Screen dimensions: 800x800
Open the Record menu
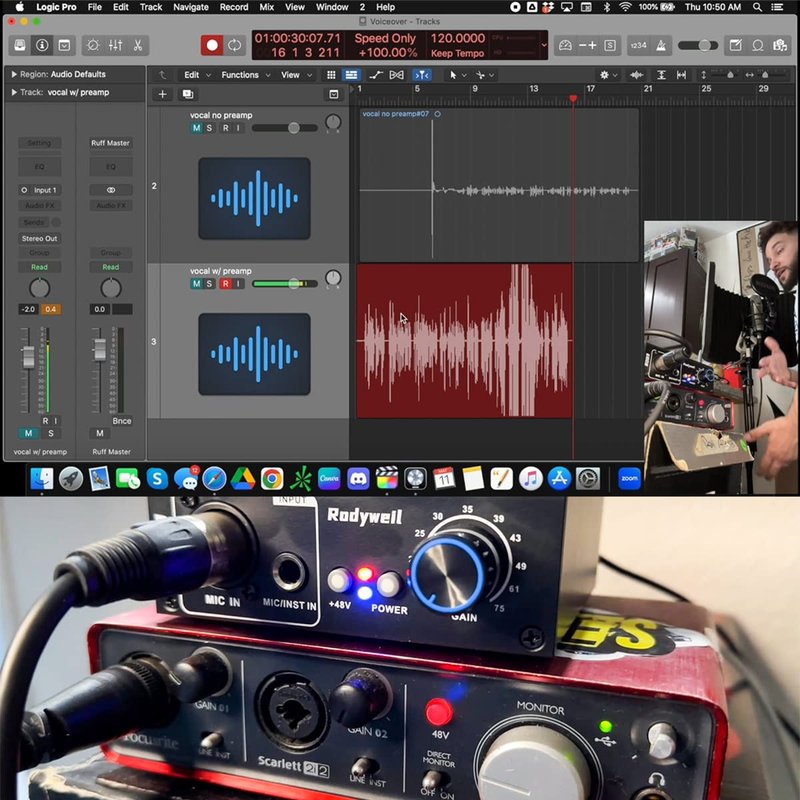tap(234, 7)
